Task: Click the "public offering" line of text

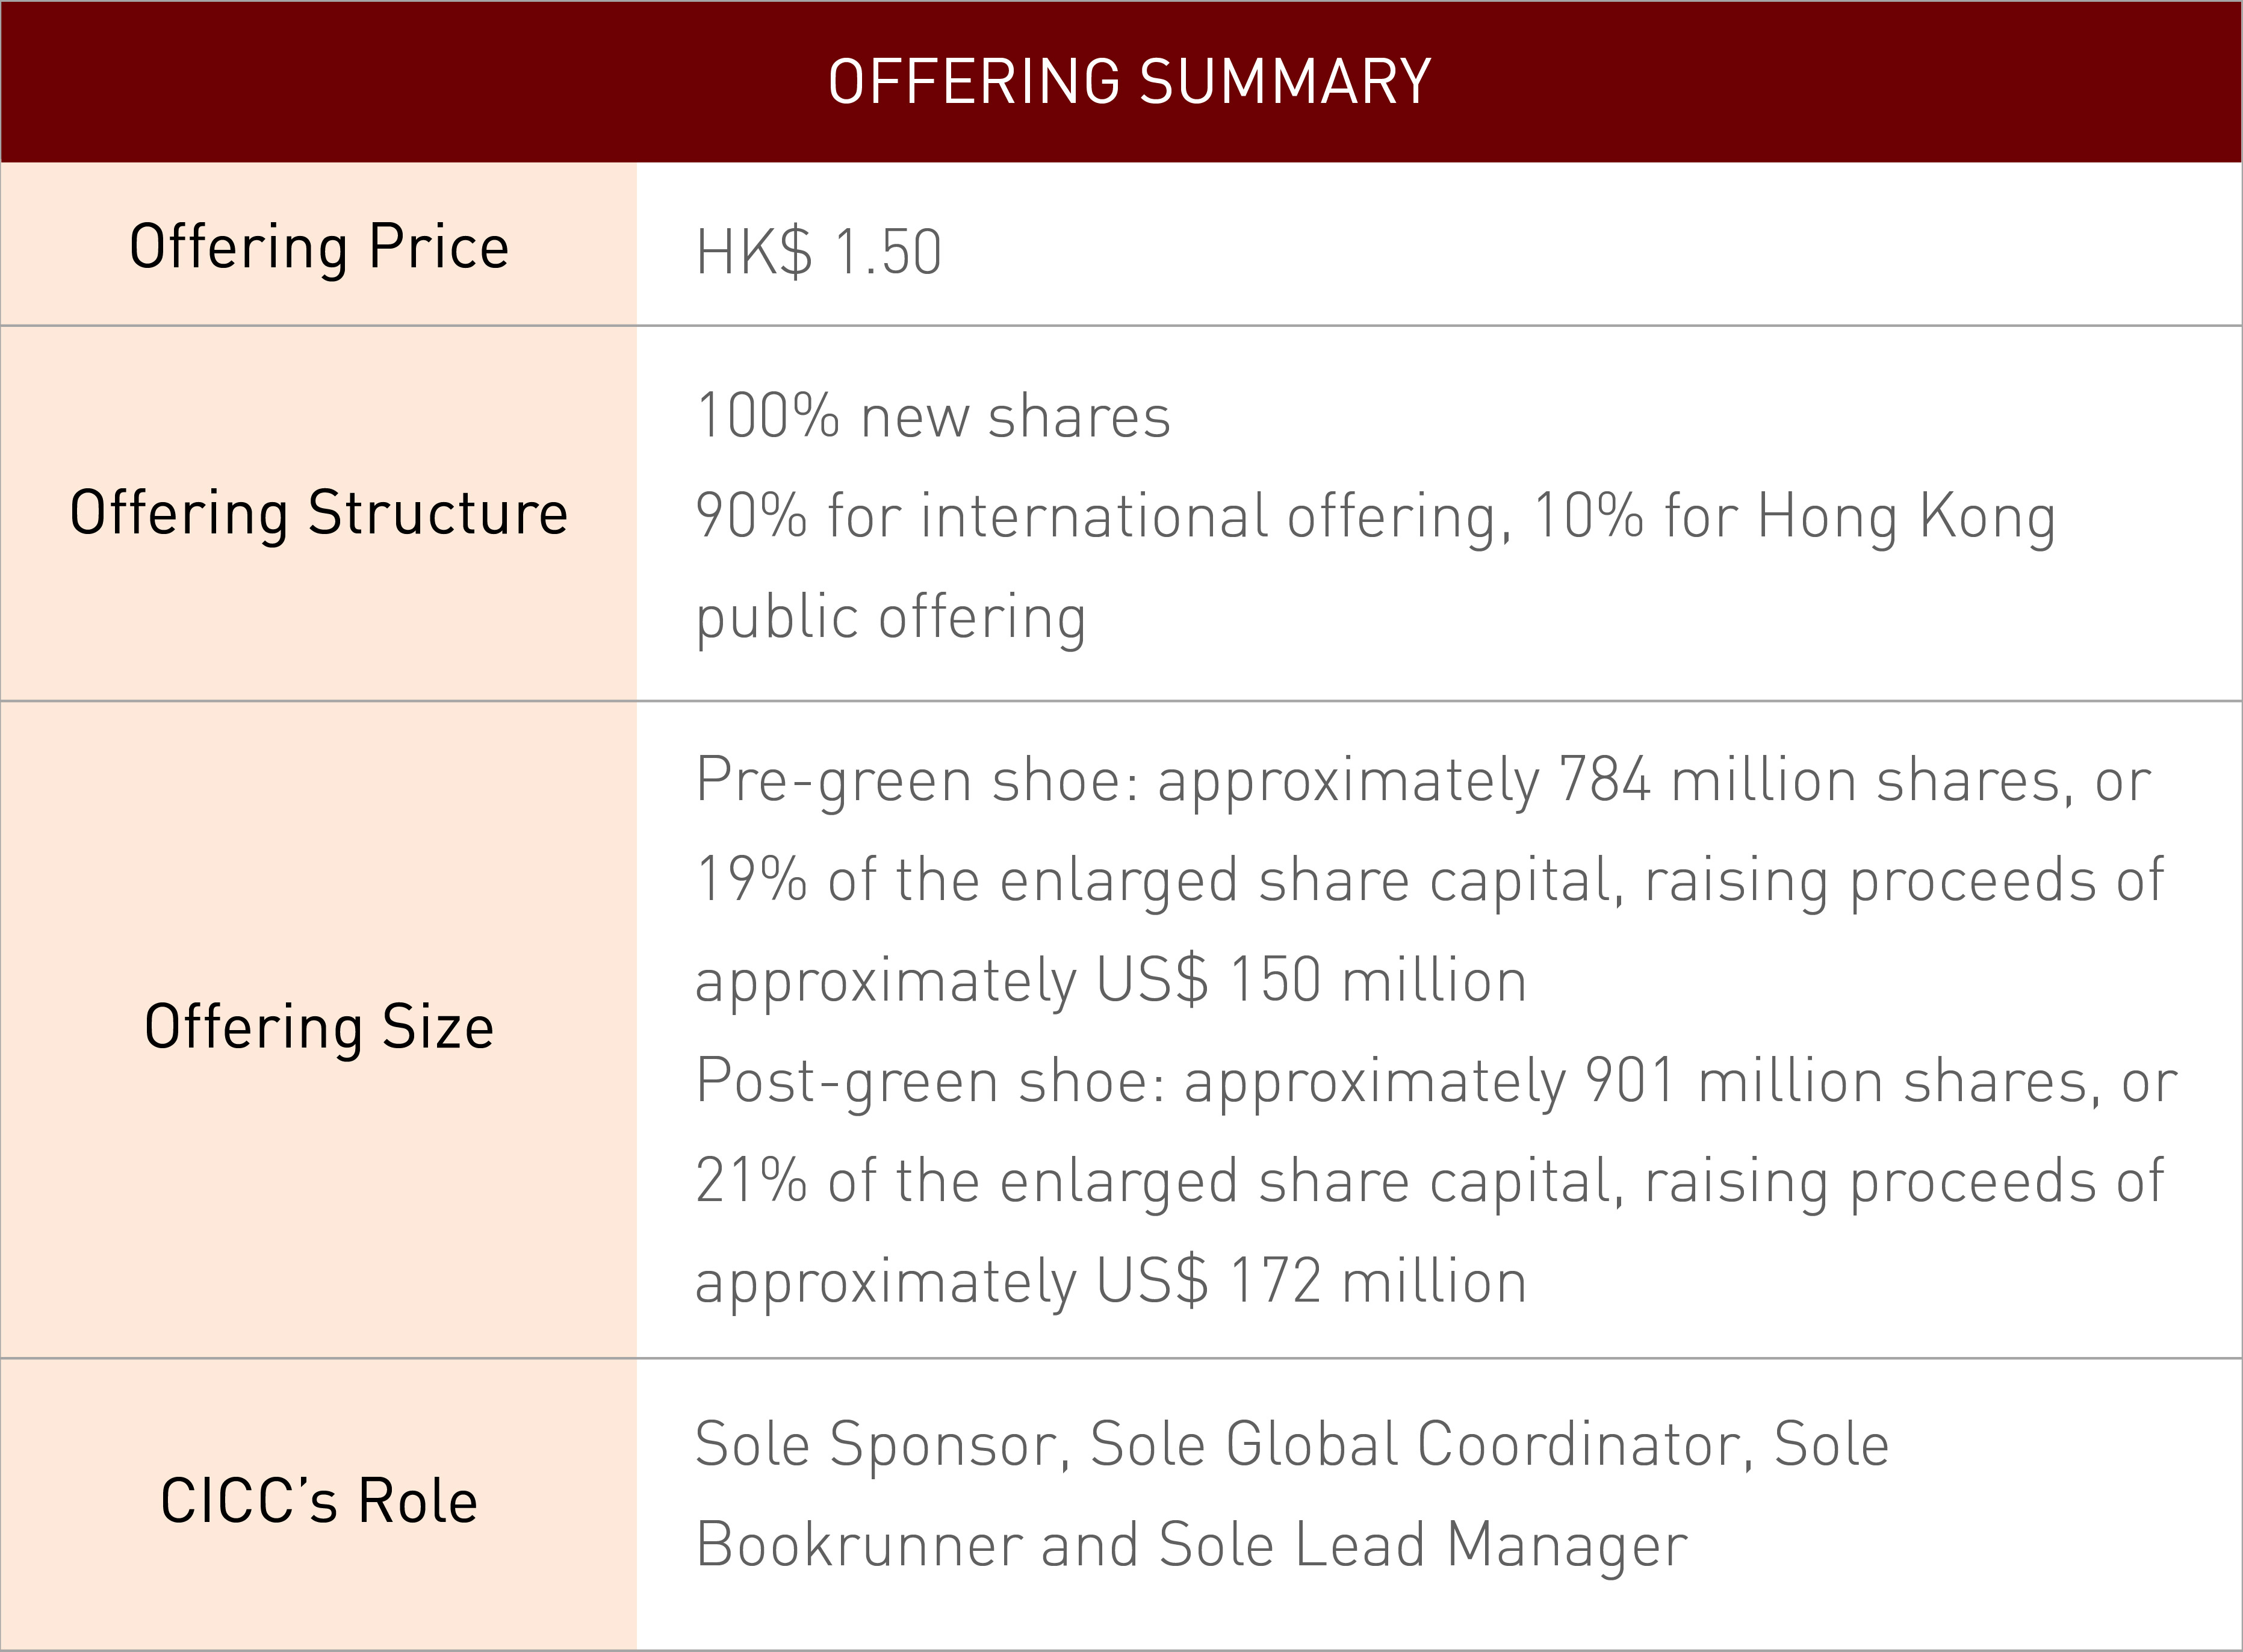Action: 891,617
